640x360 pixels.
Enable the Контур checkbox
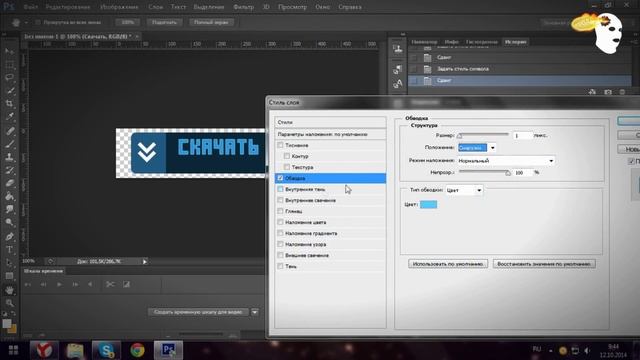(x=287, y=156)
